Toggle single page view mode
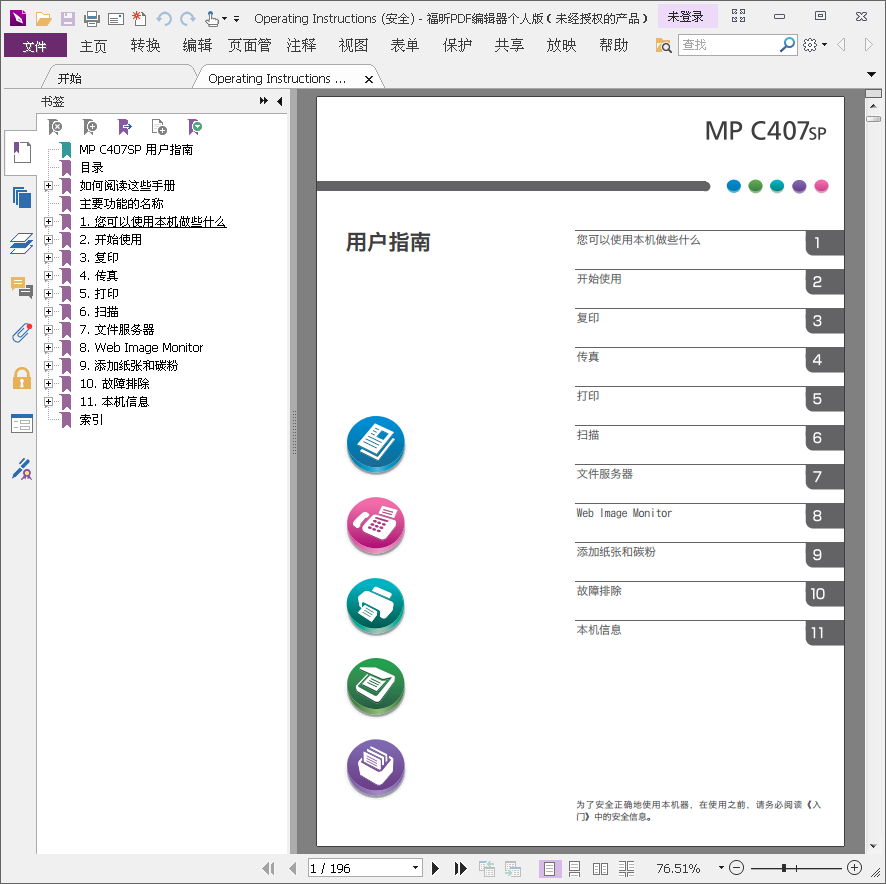Viewport: 886px width, 884px height. (x=549, y=868)
